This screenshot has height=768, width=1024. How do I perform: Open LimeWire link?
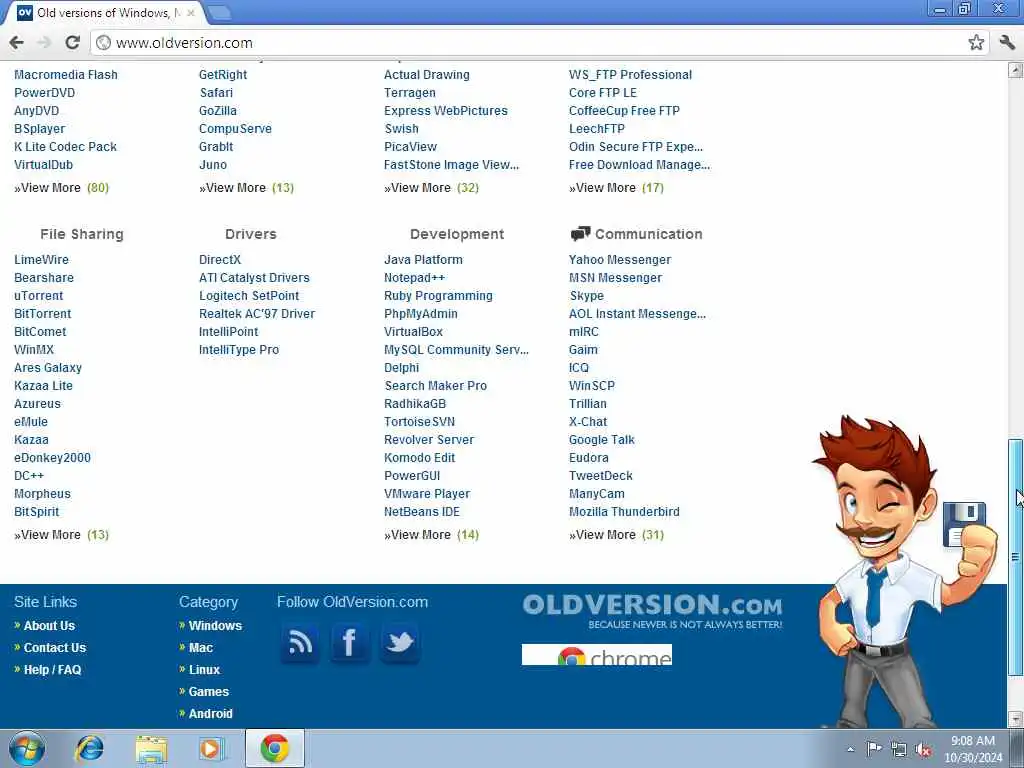click(41, 260)
